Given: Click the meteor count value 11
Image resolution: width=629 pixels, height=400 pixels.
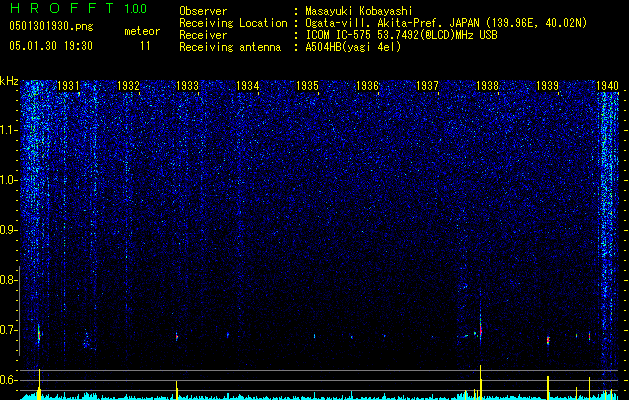Looking at the screenshot, I should pyautogui.click(x=145, y=46).
